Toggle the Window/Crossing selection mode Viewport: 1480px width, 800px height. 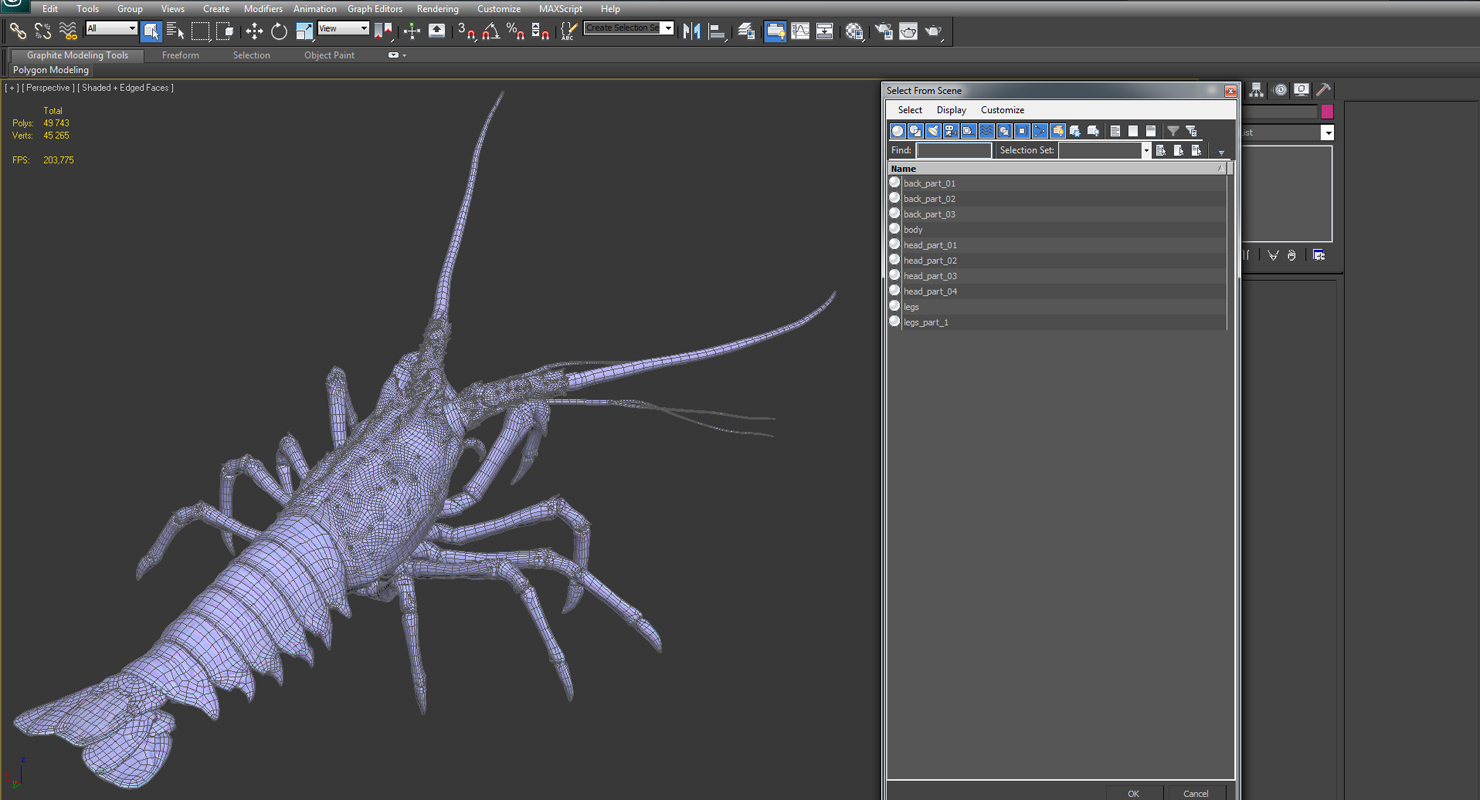click(224, 31)
